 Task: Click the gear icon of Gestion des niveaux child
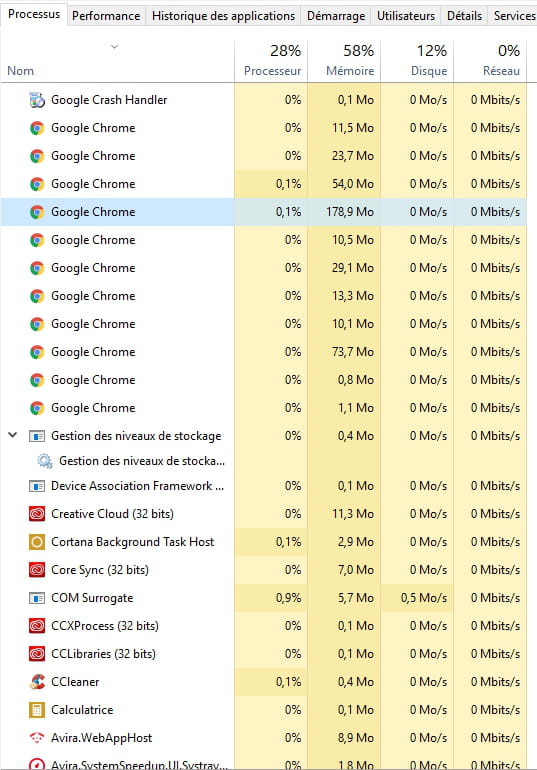click(45, 461)
